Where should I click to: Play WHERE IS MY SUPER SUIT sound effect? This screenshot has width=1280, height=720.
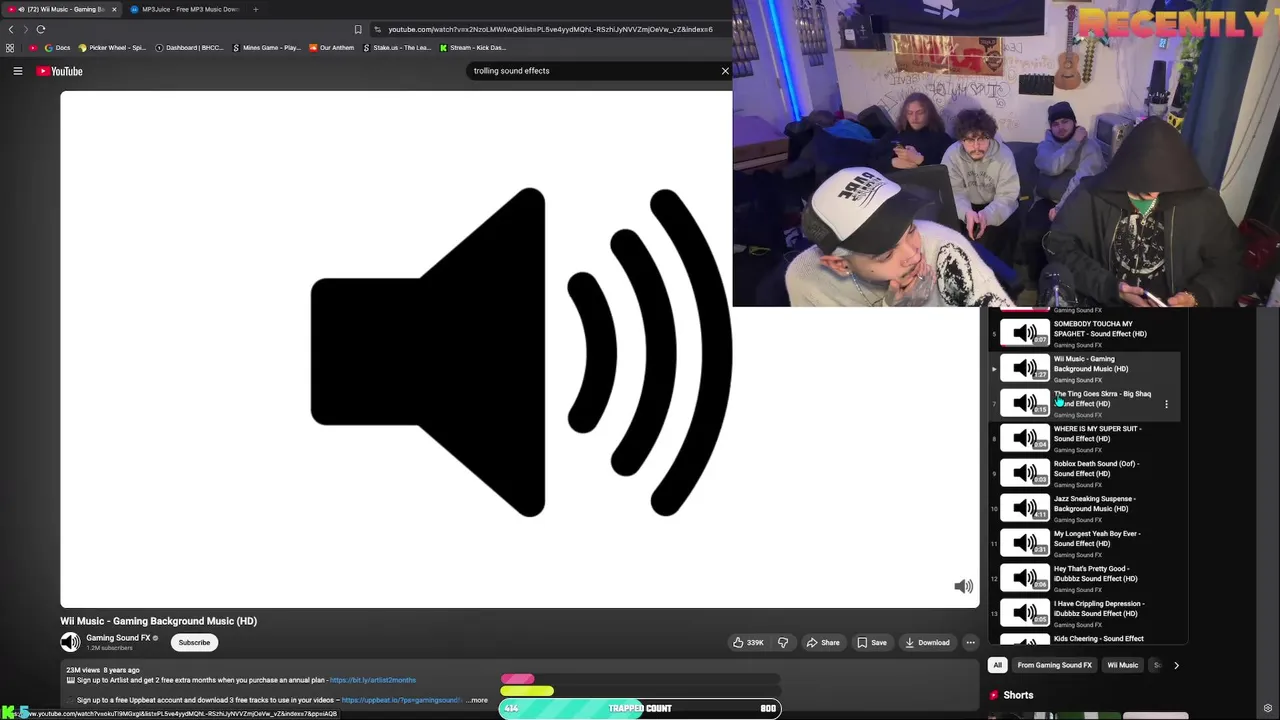coord(1087,438)
